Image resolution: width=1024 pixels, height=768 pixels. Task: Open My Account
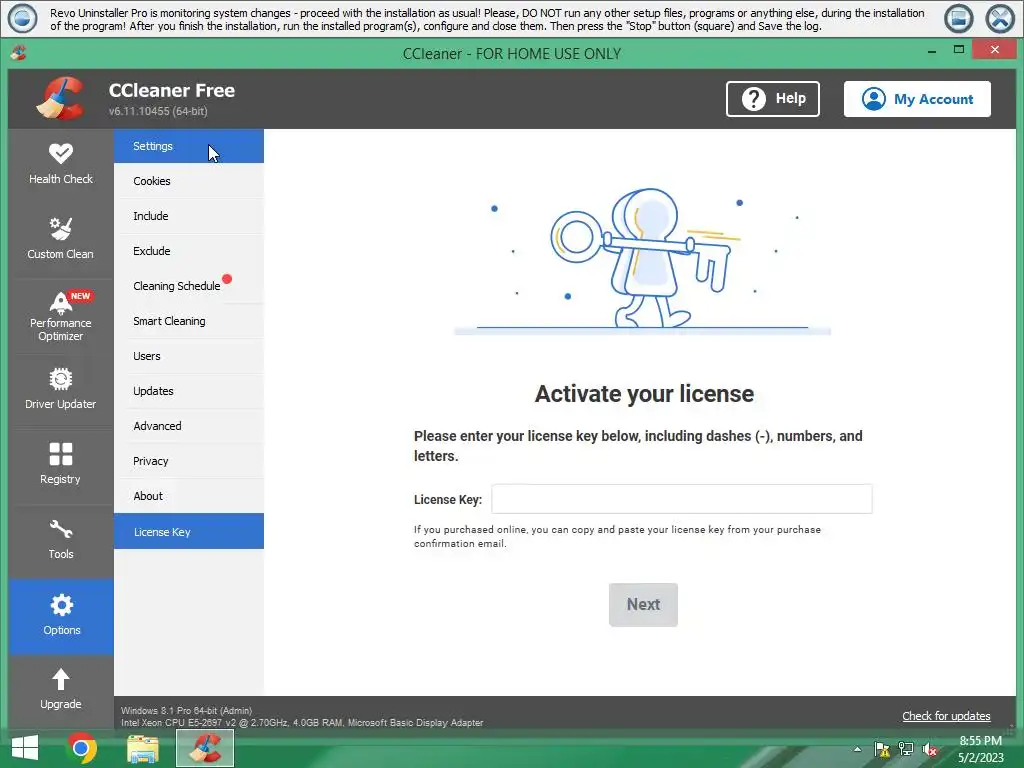pyautogui.click(x=917, y=99)
